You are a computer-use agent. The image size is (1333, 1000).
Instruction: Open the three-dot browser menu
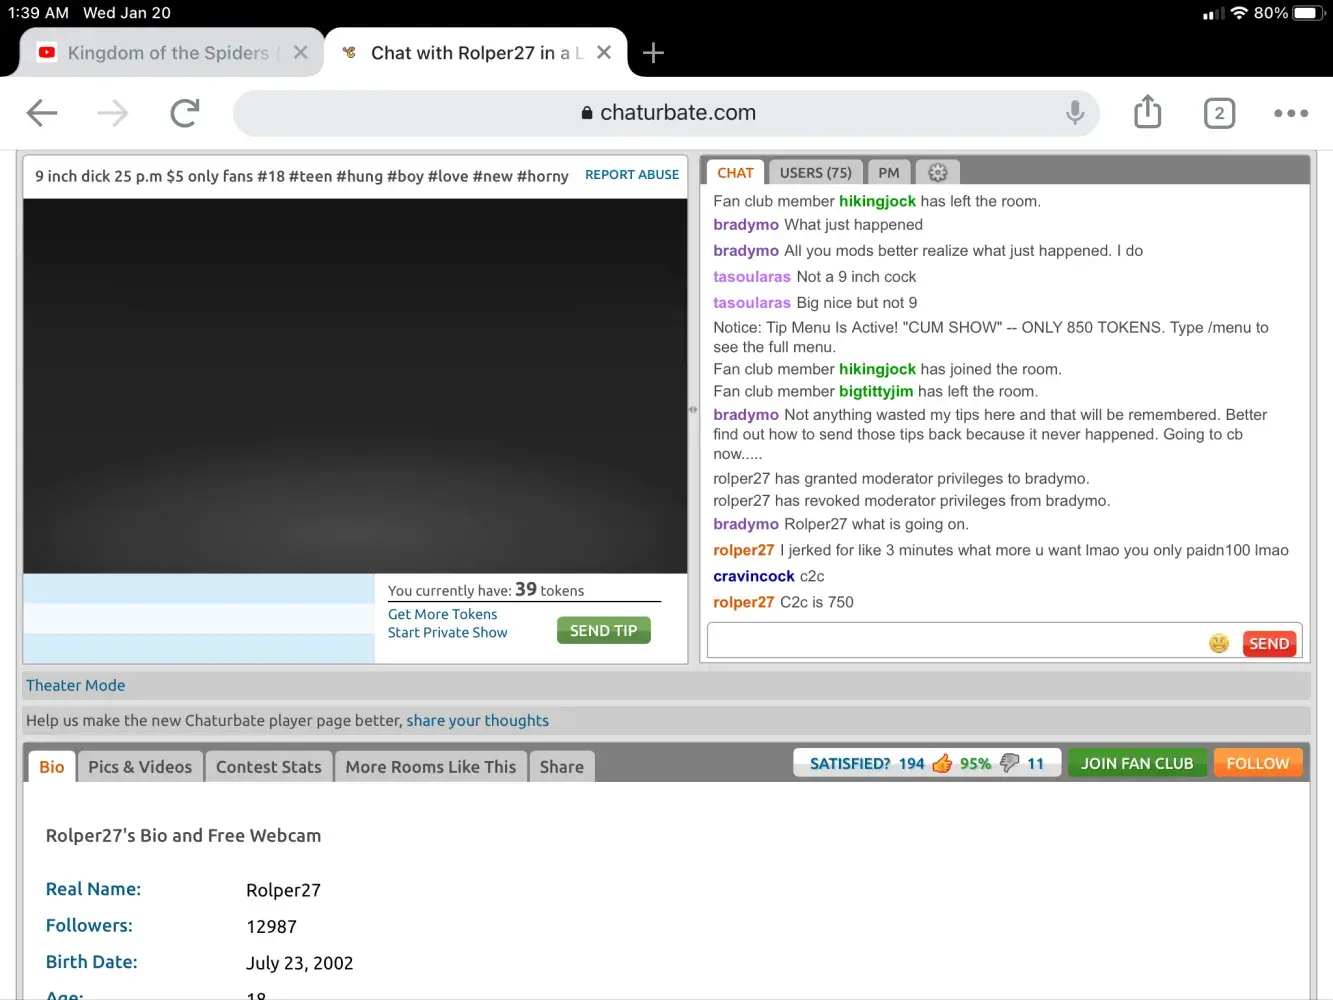pos(1291,113)
